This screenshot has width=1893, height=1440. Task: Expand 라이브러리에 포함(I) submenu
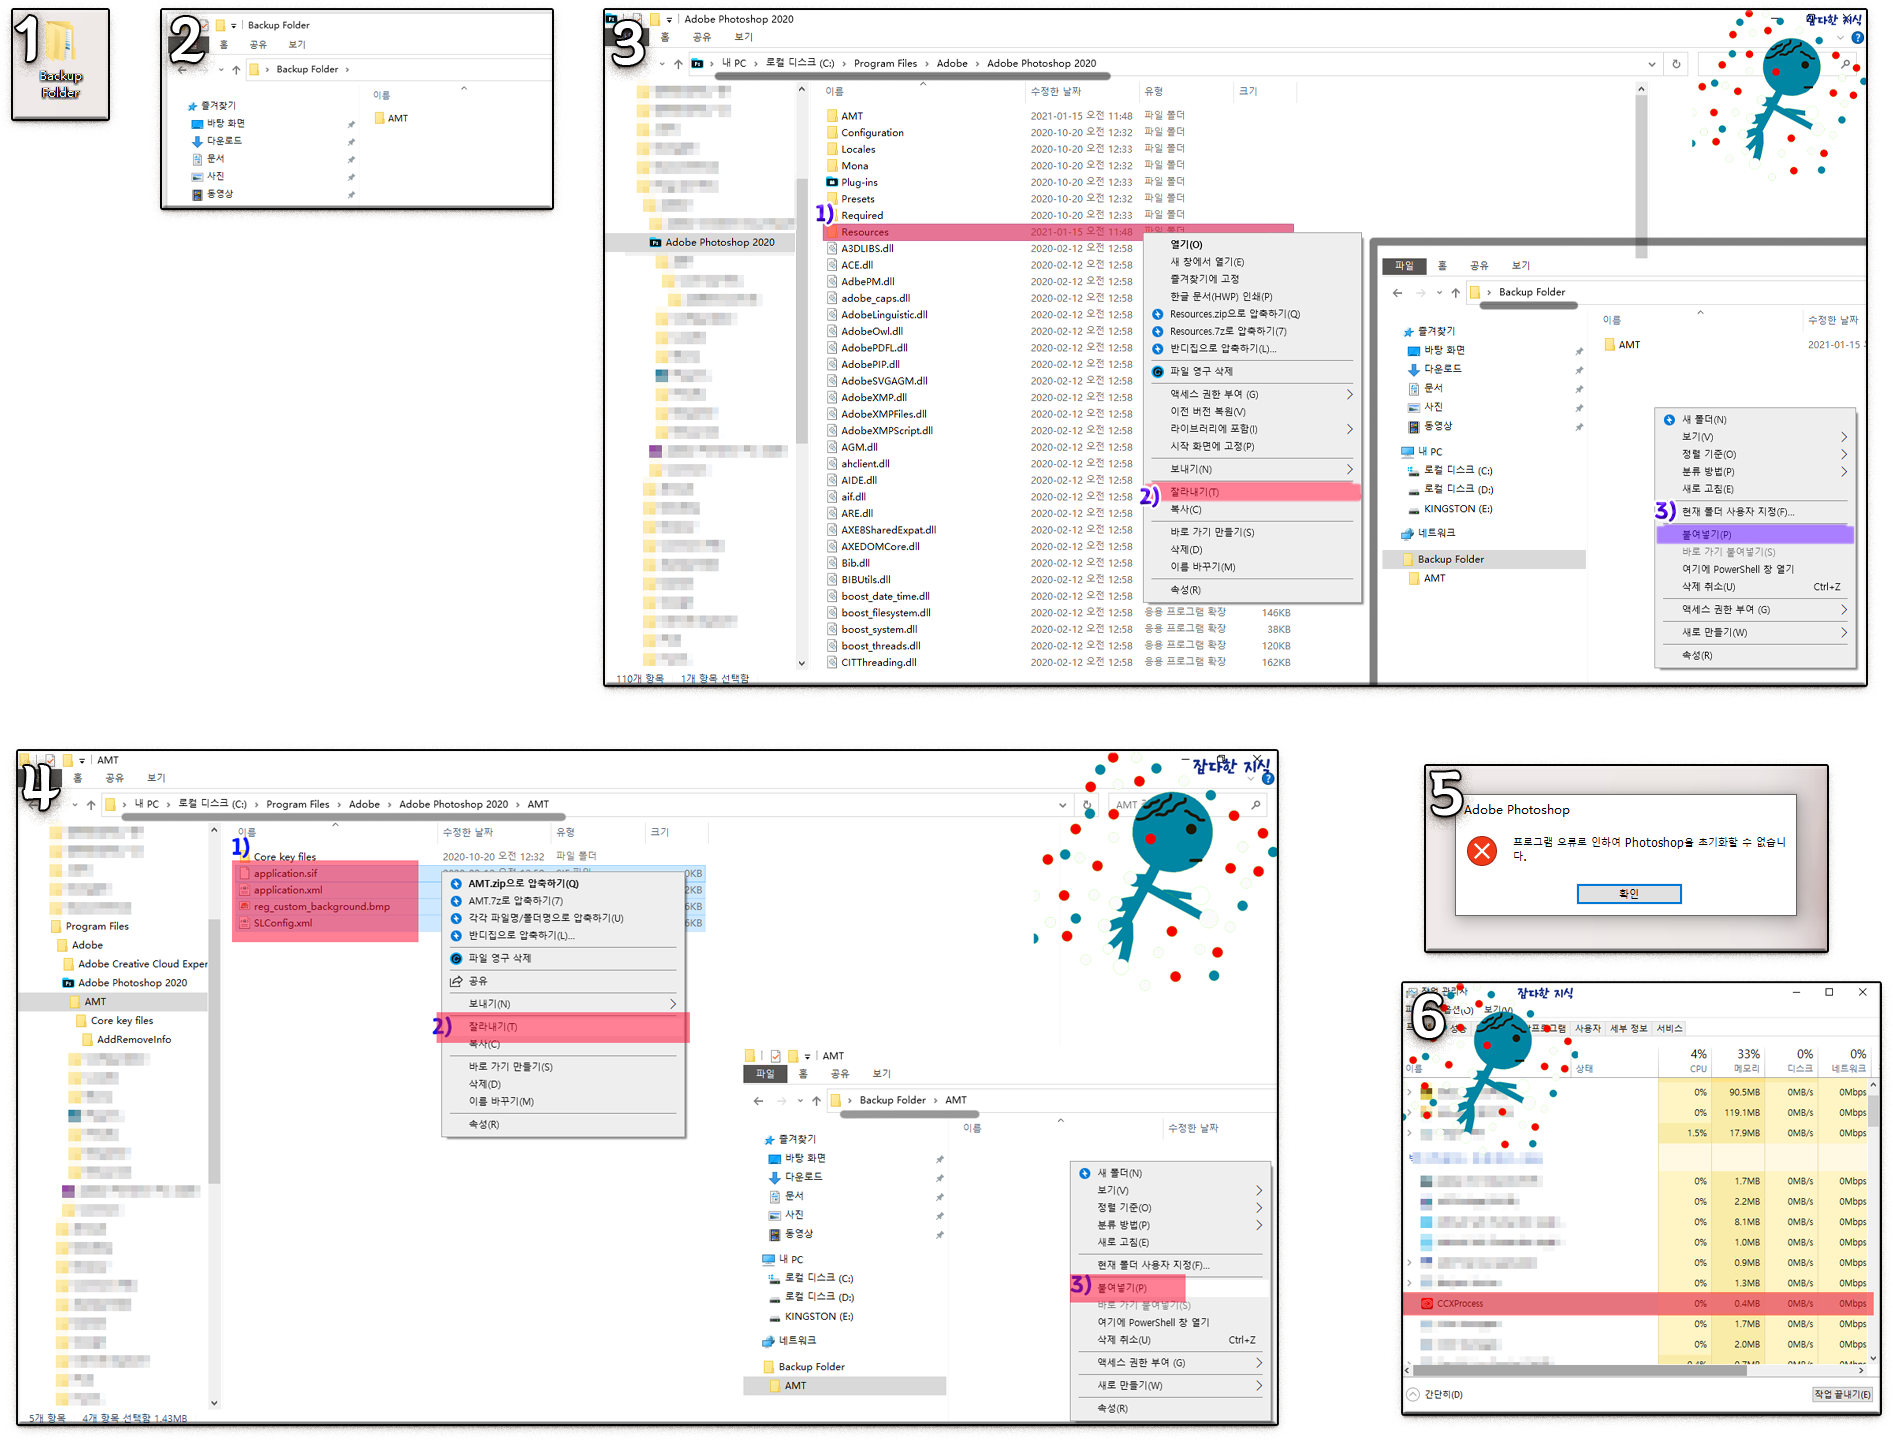1349,430
